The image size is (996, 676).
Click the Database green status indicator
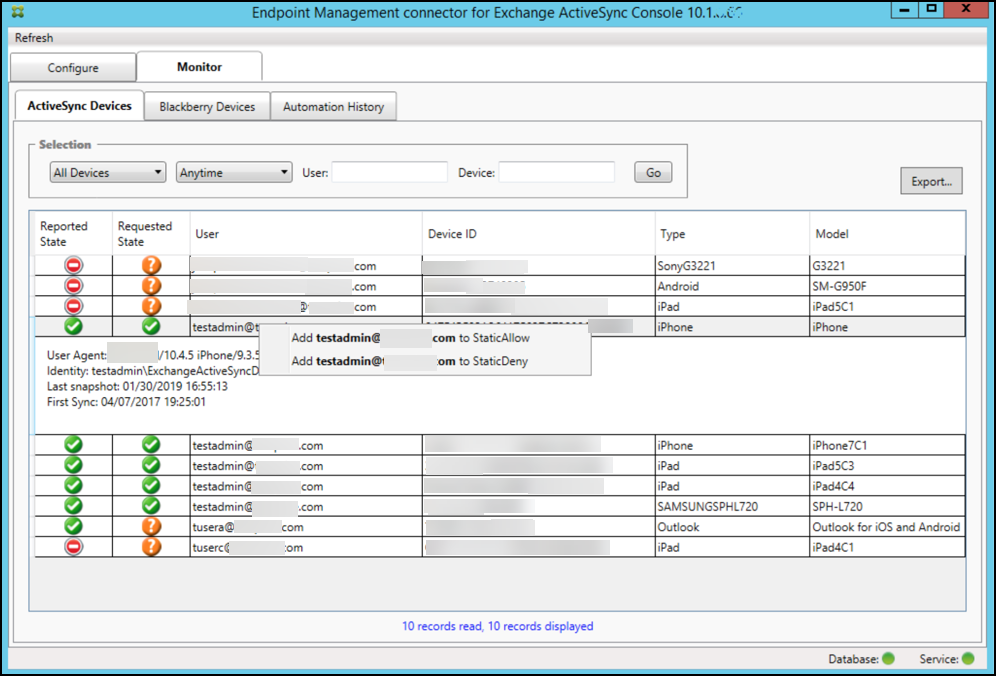coord(889,659)
